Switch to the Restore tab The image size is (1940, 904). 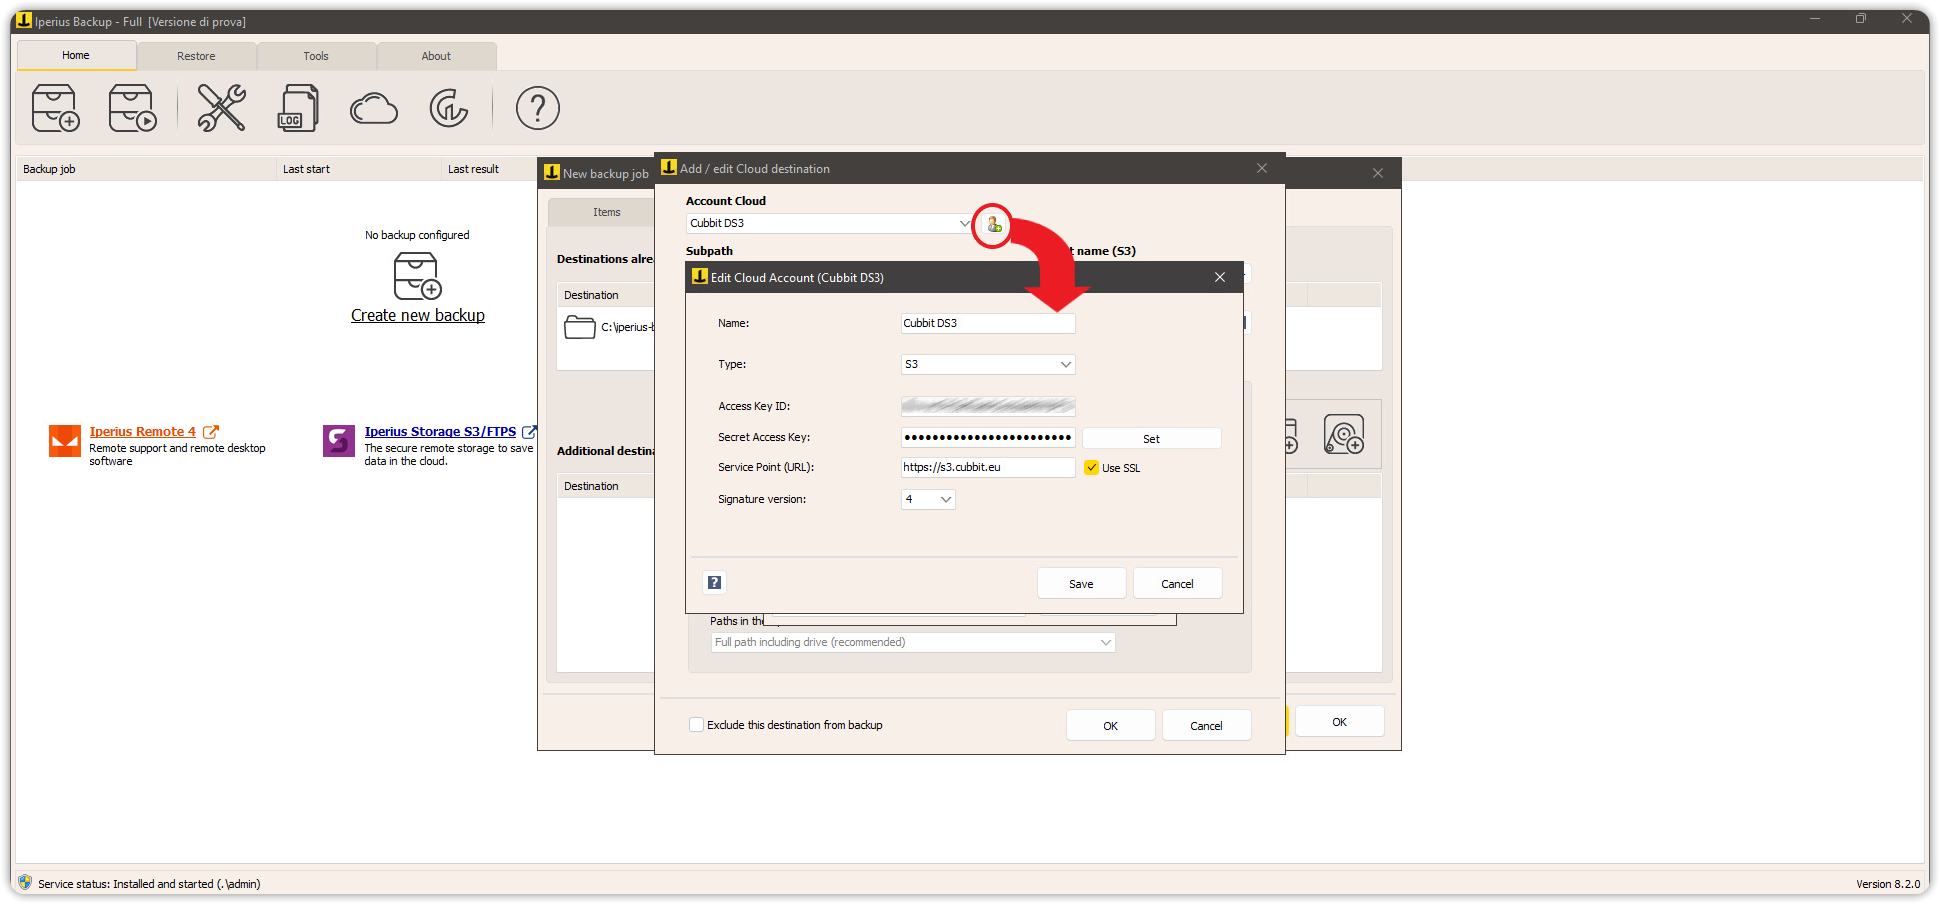[x=196, y=56]
